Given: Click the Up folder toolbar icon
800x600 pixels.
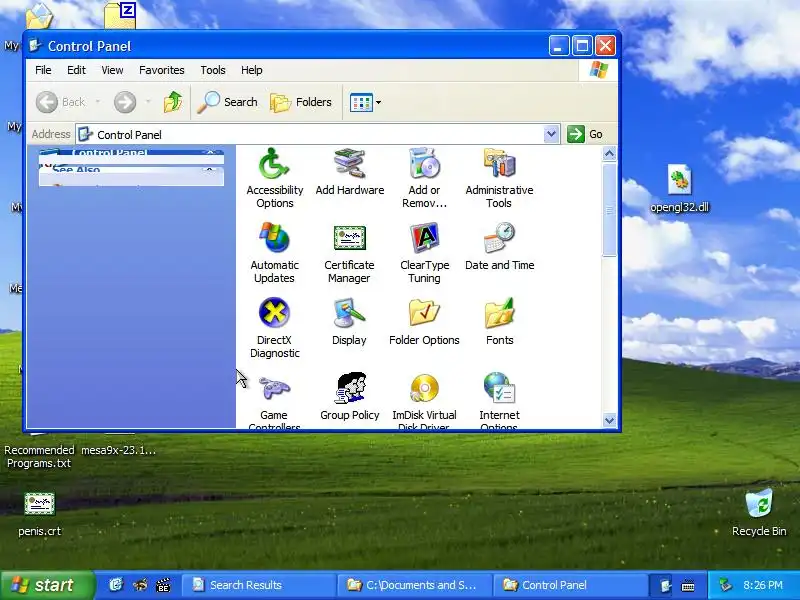Looking at the screenshot, I should tap(173, 102).
